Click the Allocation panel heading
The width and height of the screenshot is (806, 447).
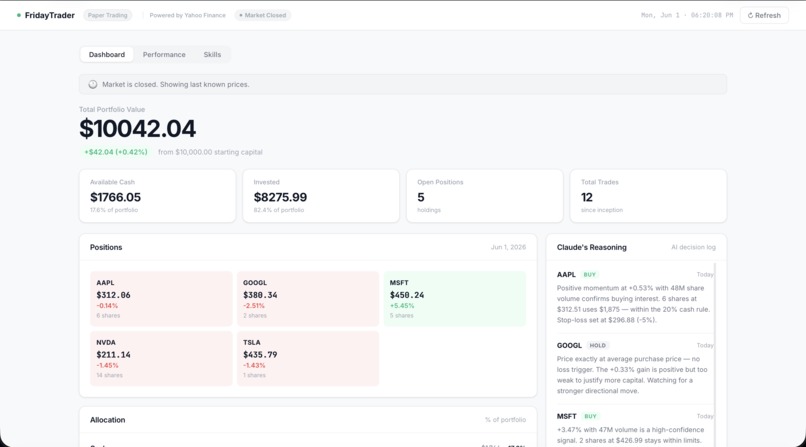pyautogui.click(x=107, y=420)
